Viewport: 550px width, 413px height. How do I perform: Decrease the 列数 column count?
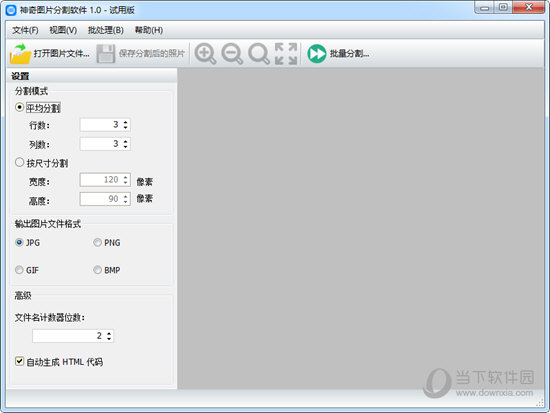126,147
